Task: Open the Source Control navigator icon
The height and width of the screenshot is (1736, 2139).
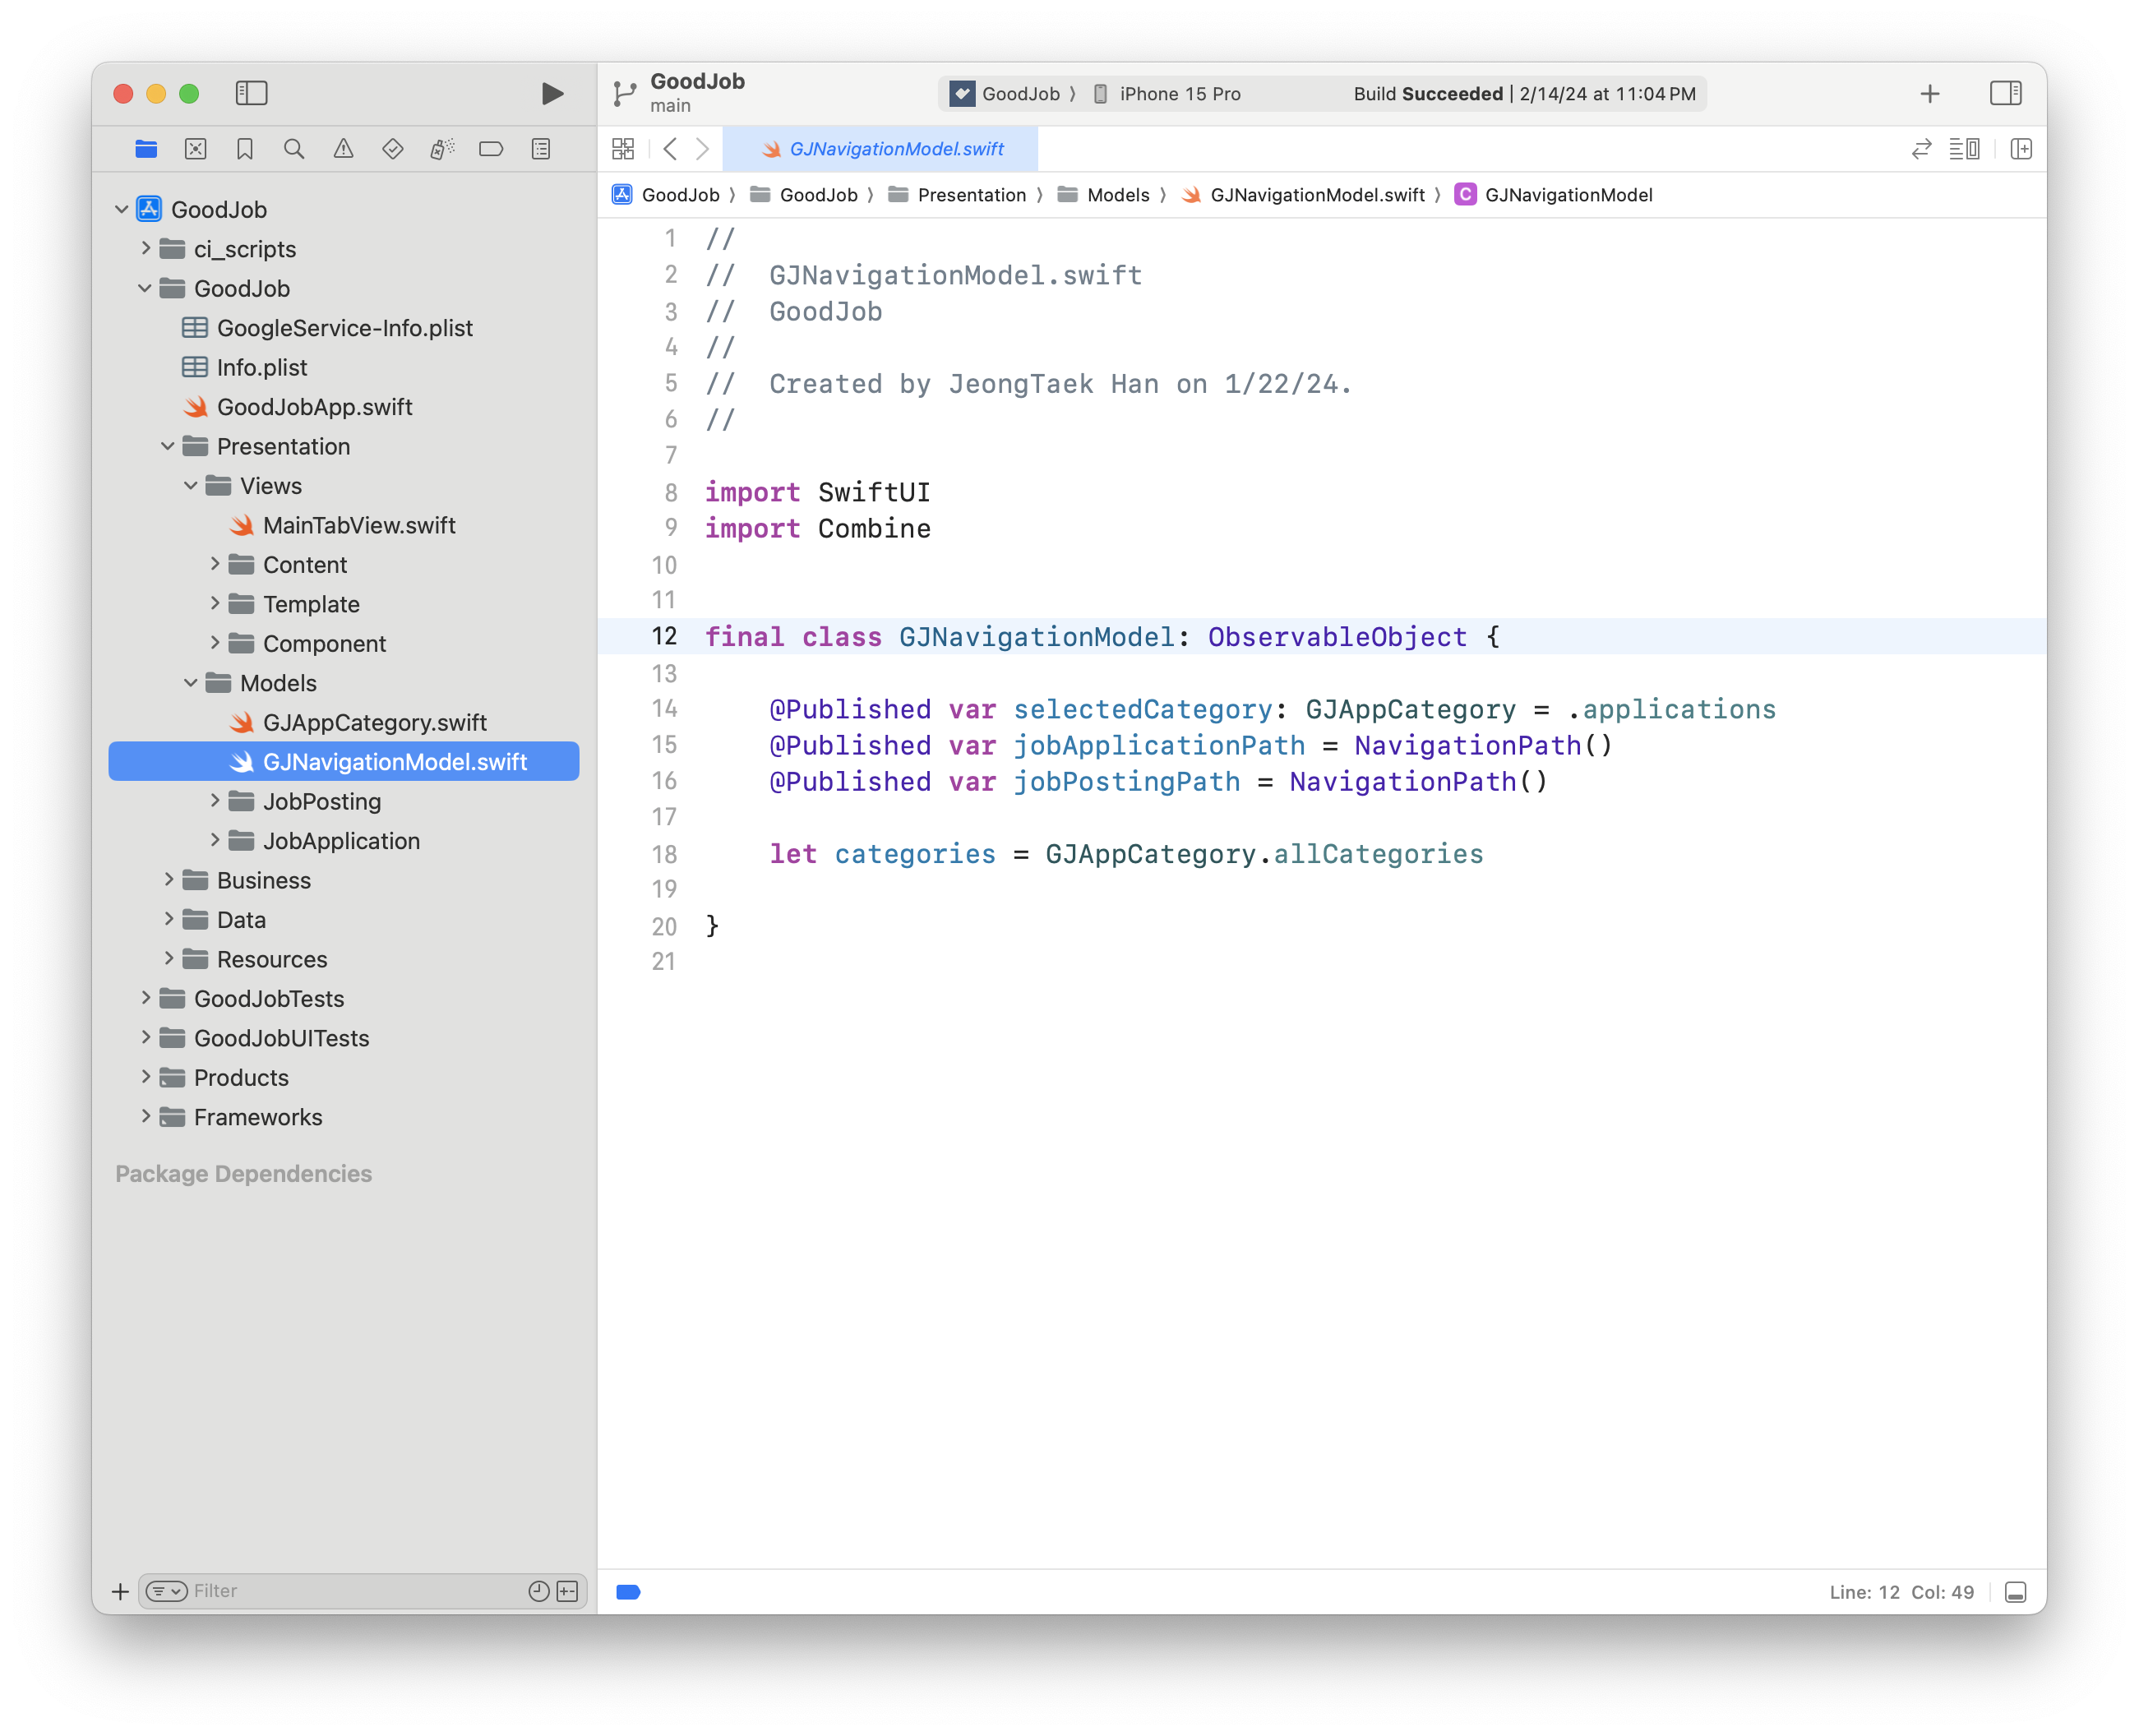Action: (x=195, y=149)
